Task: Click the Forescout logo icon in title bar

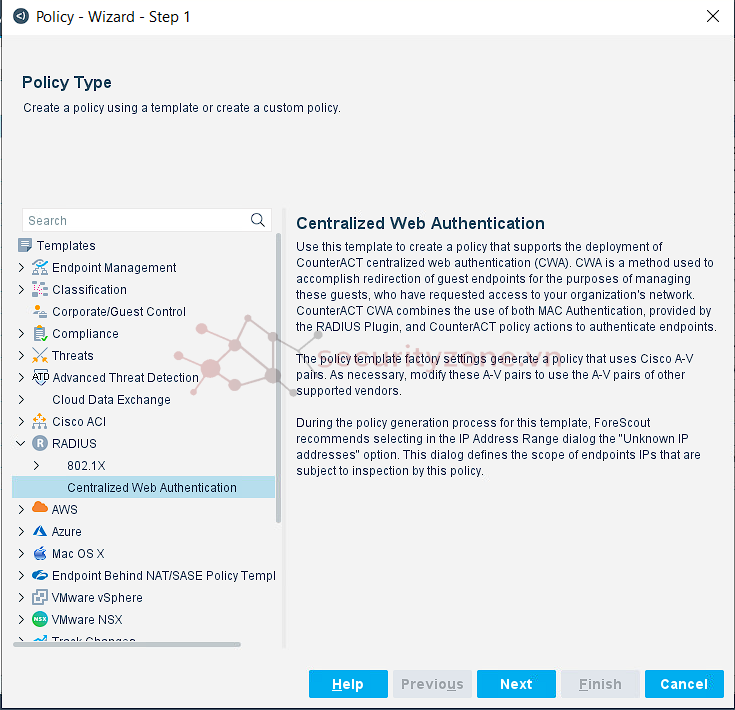Action: (21, 16)
